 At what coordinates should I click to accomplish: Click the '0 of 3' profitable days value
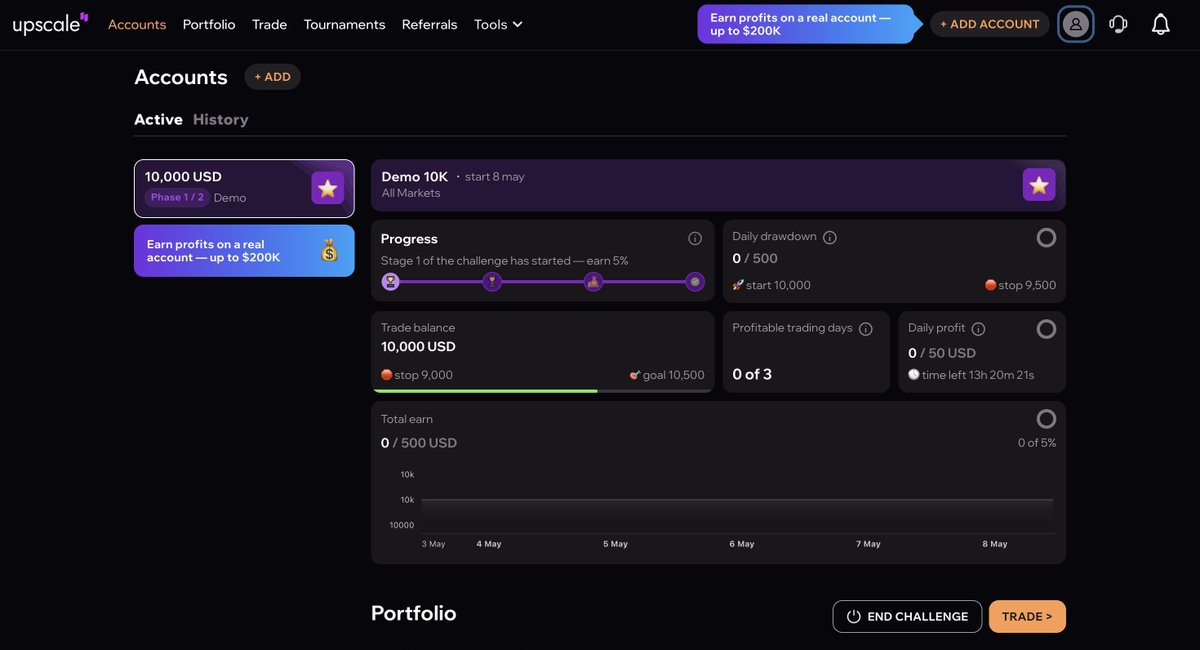752,374
